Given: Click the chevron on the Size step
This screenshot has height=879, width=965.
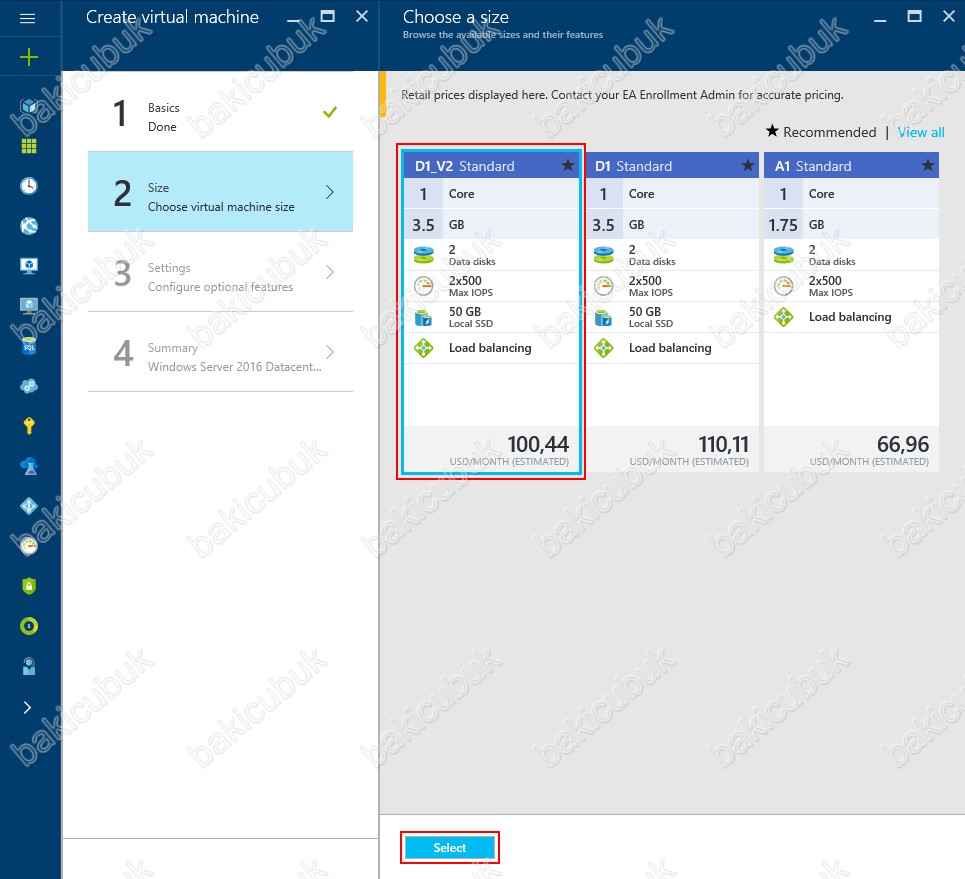Looking at the screenshot, I should tap(330, 192).
